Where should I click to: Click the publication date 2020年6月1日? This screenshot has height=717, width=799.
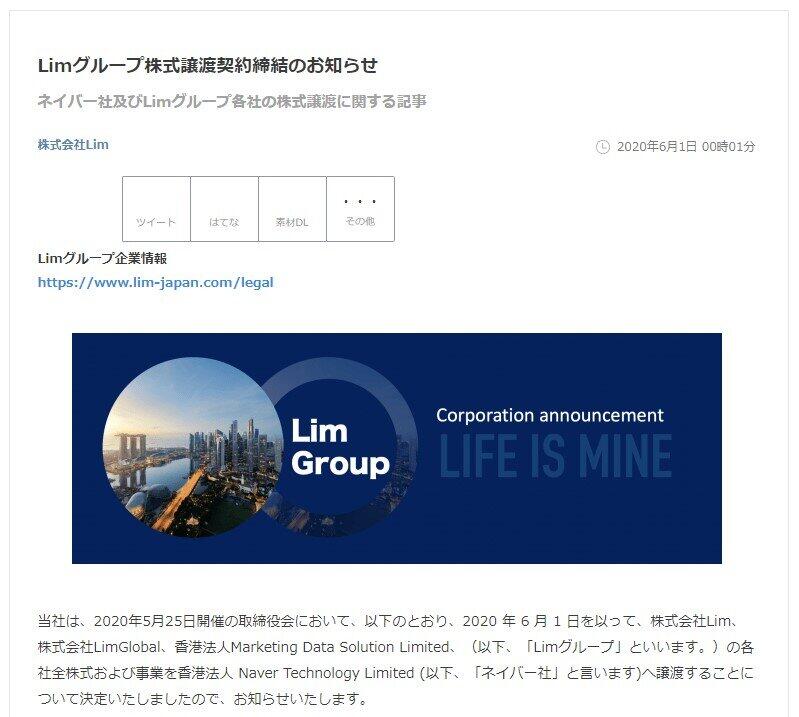[x=657, y=147]
